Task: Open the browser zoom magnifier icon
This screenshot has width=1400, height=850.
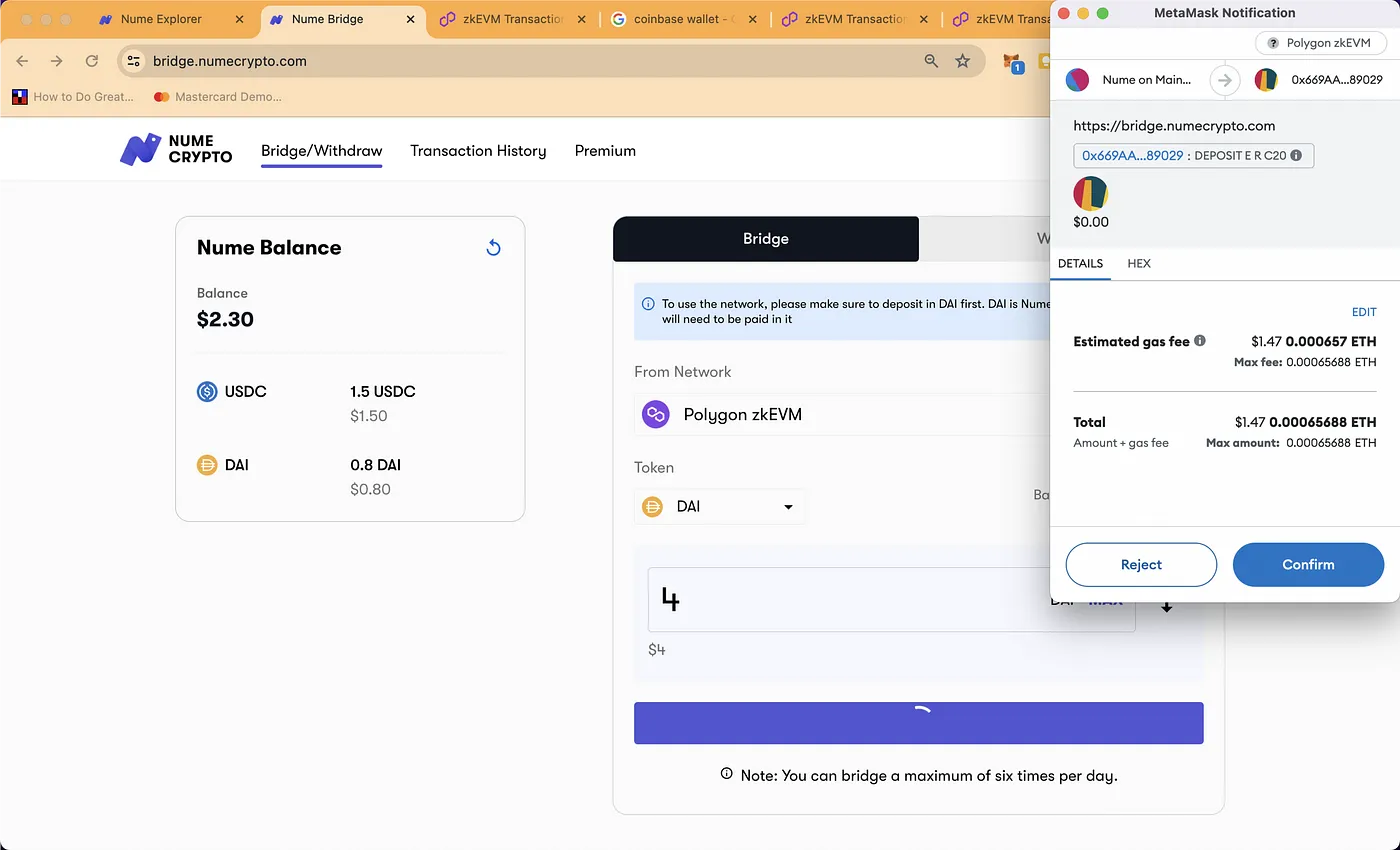Action: [931, 61]
